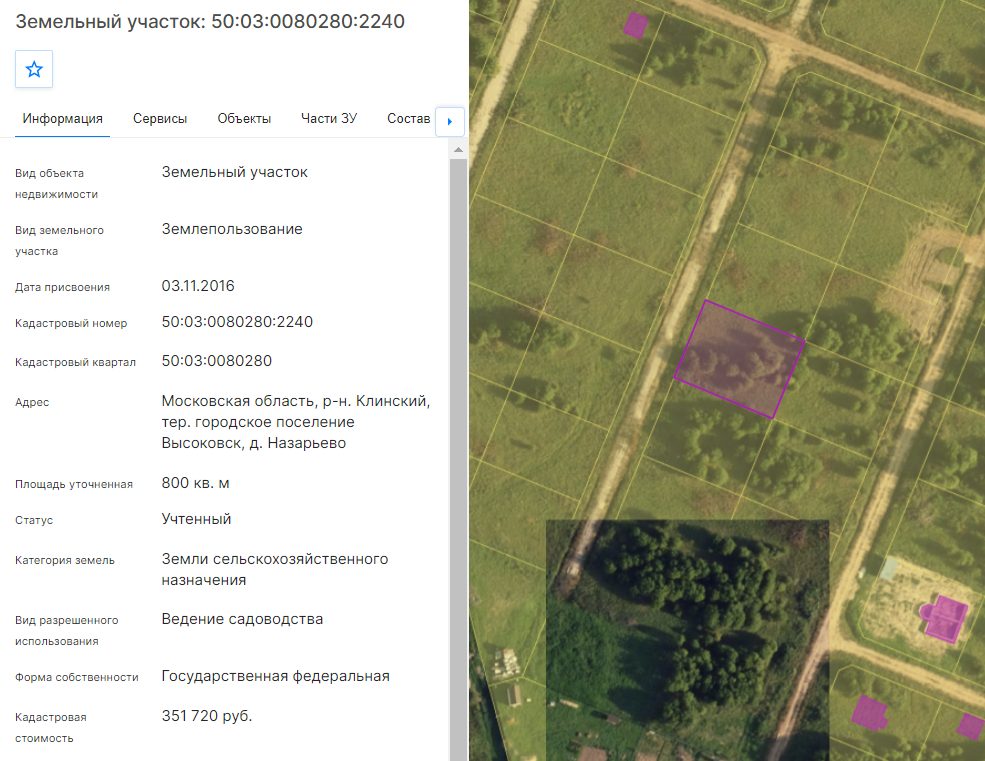Switch to the Сервисы tab
This screenshot has width=985, height=761.
click(160, 119)
